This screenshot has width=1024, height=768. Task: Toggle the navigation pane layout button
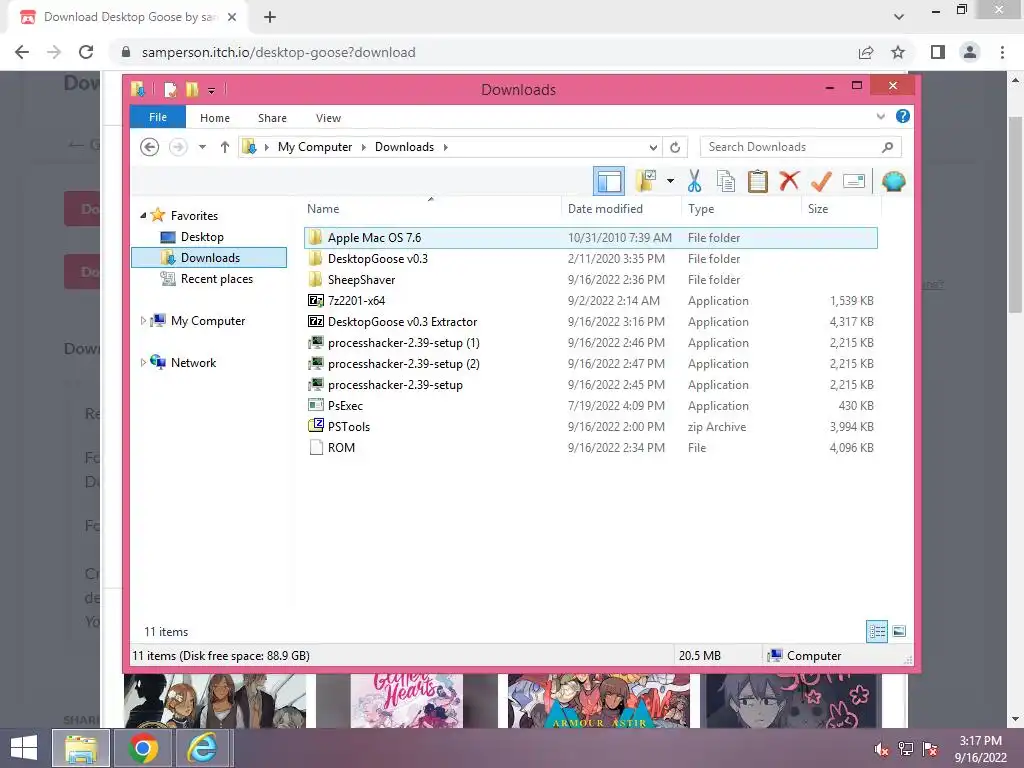[x=609, y=182]
